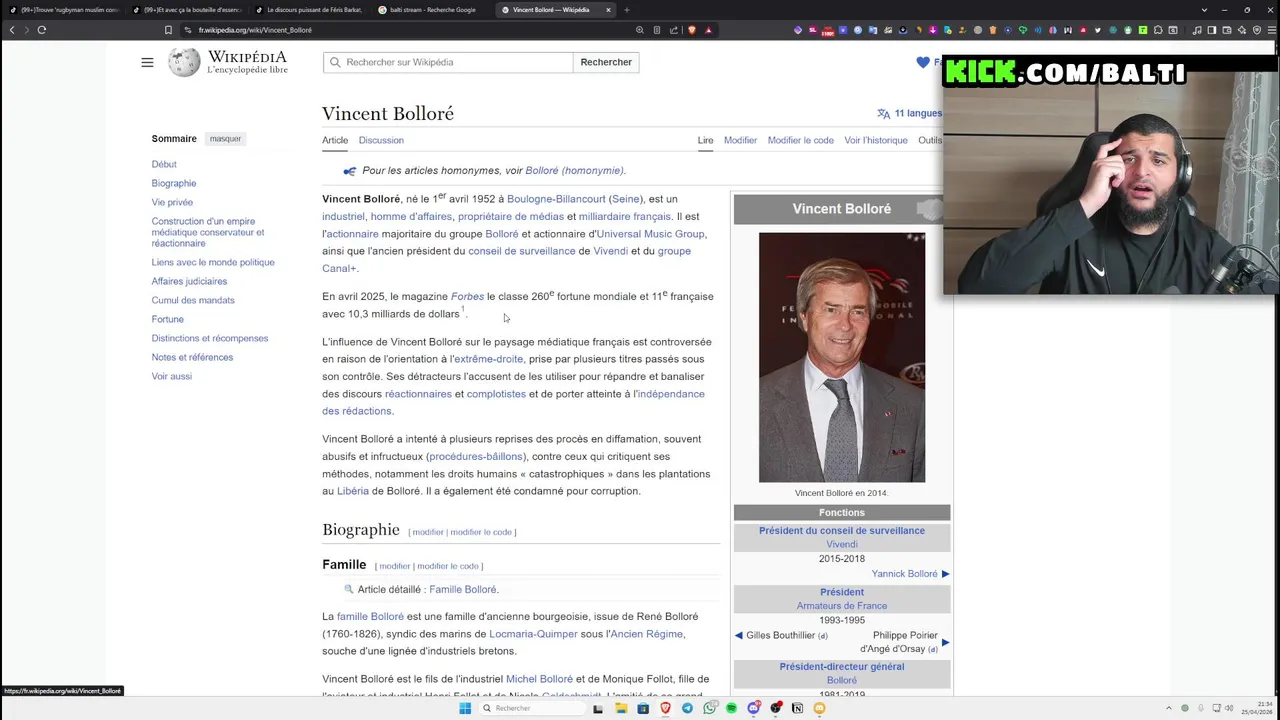
Task: Go forward in browser history
Action: coord(27,30)
